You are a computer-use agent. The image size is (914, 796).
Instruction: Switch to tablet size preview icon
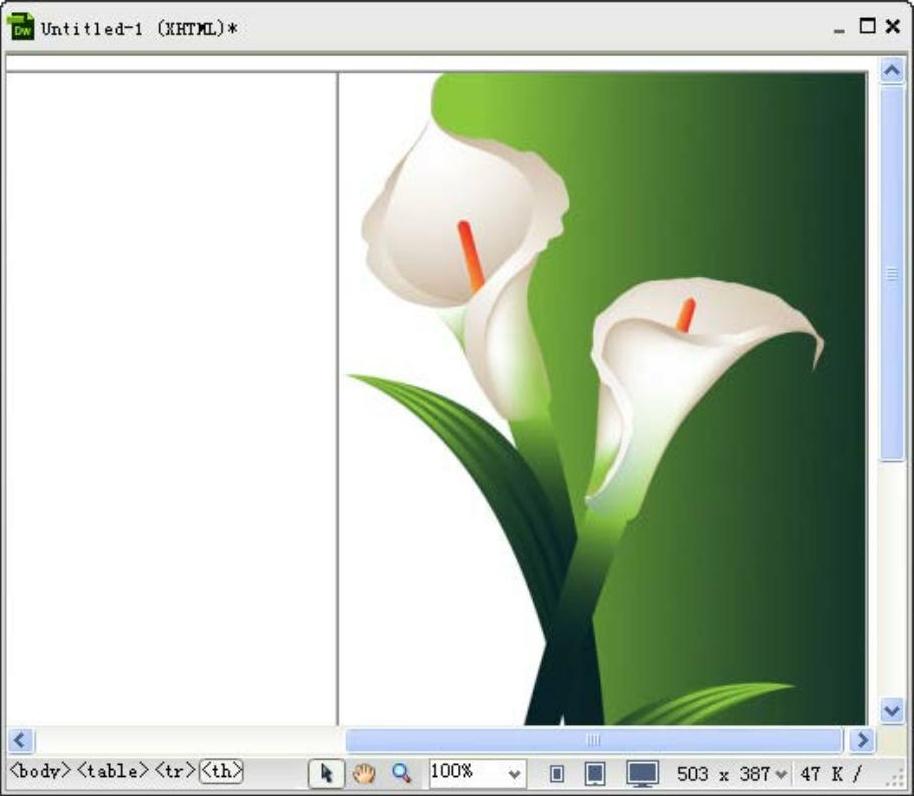[595, 774]
